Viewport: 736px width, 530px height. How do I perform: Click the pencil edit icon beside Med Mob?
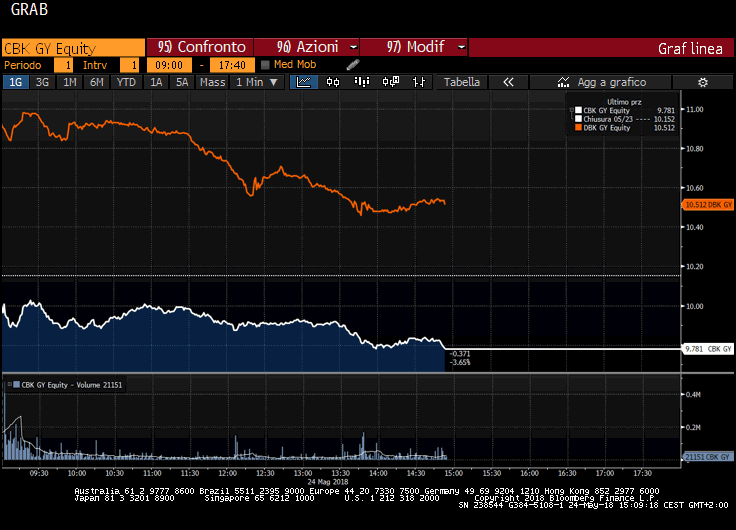tap(353, 65)
